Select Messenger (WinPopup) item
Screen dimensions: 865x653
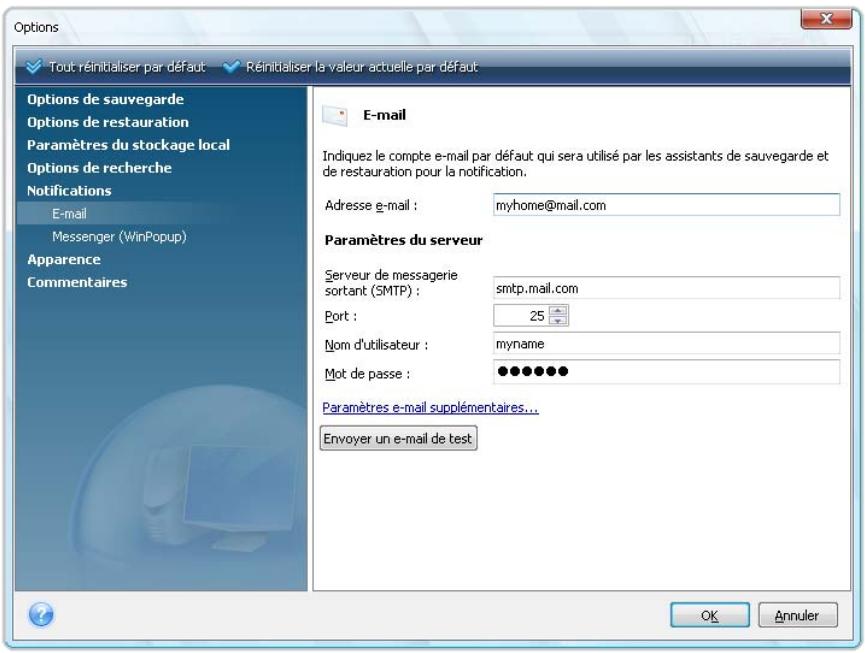tap(119, 237)
